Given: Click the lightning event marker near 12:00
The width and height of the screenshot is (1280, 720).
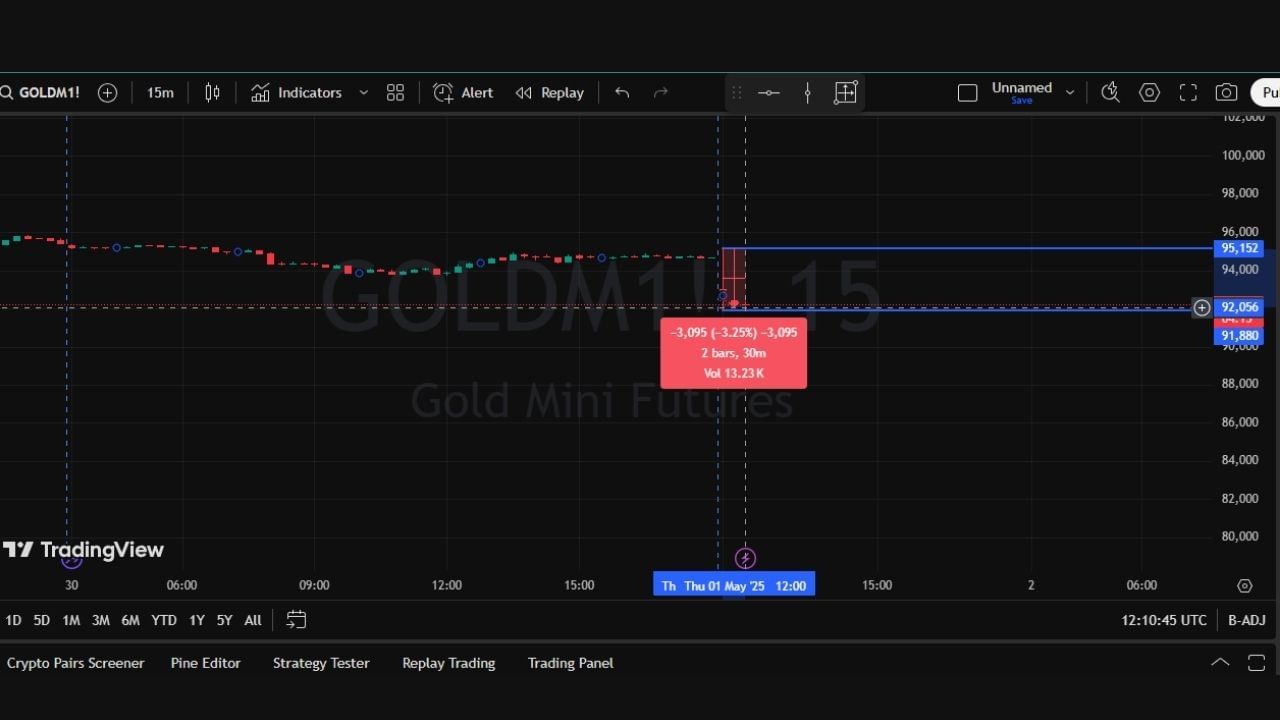Looking at the screenshot, I should 745,558.
